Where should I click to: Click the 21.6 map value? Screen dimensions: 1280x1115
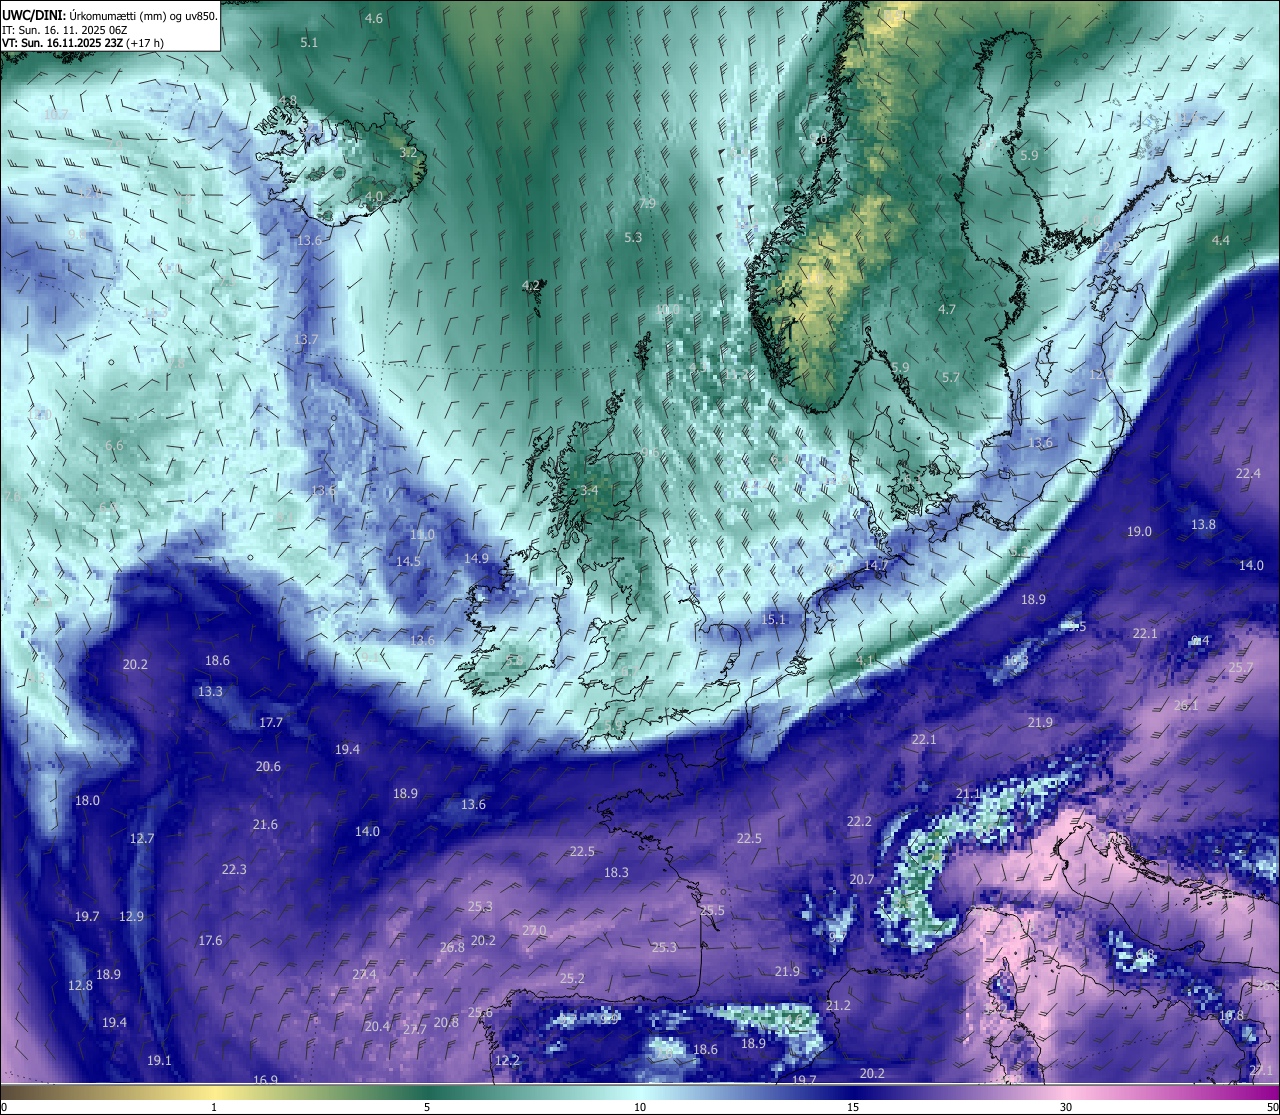click(x=265, y=825)
